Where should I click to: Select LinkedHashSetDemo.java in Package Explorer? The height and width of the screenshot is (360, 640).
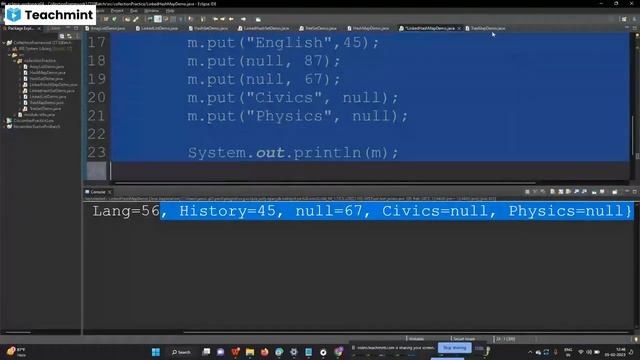coord(49,91)
